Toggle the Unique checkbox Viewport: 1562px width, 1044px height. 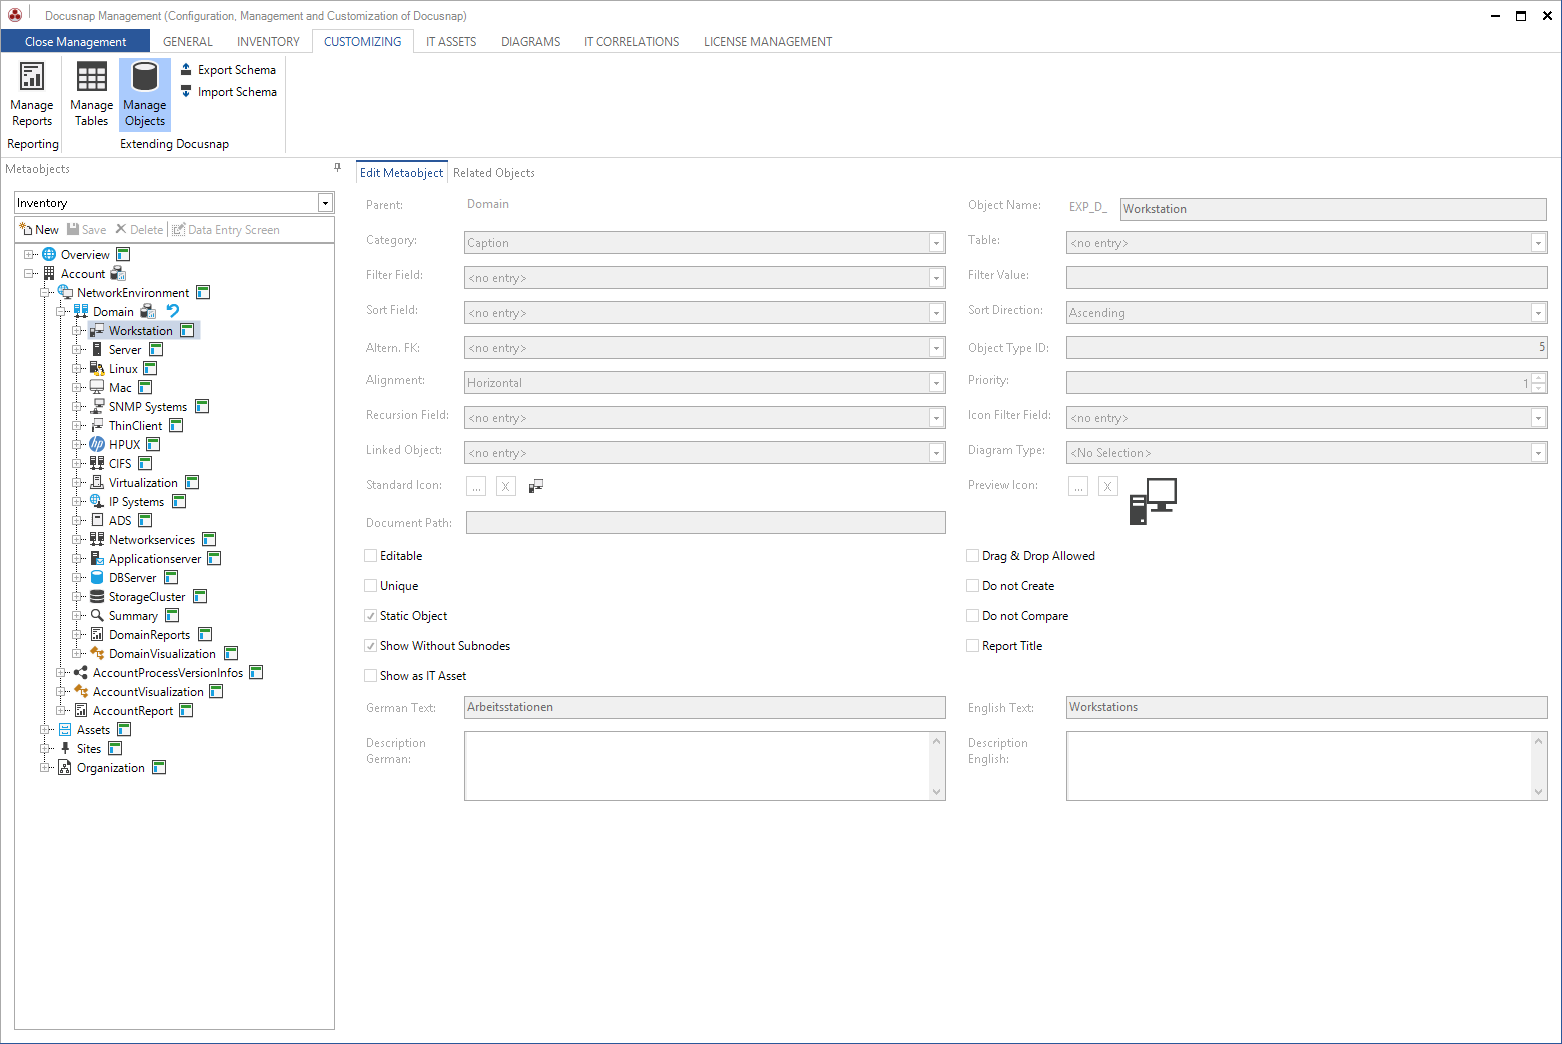click(x=371, y=586)
